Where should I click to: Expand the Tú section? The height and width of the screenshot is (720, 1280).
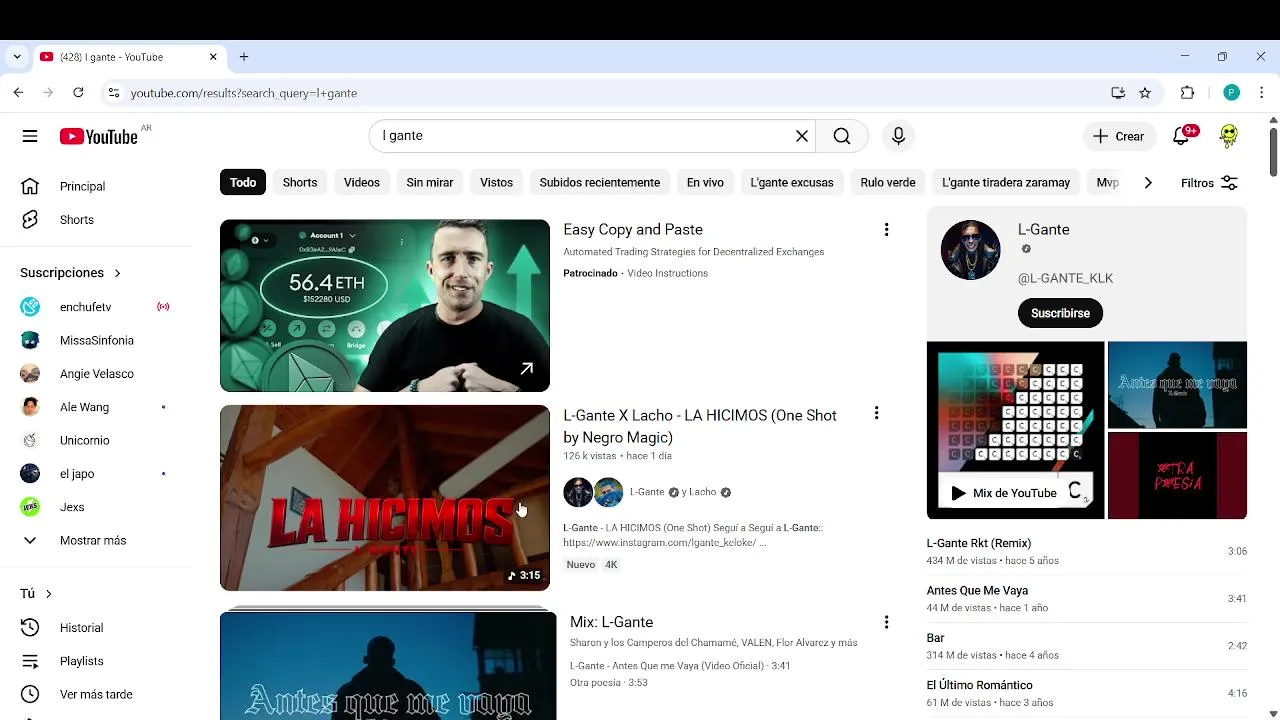[x=36, y=594]
